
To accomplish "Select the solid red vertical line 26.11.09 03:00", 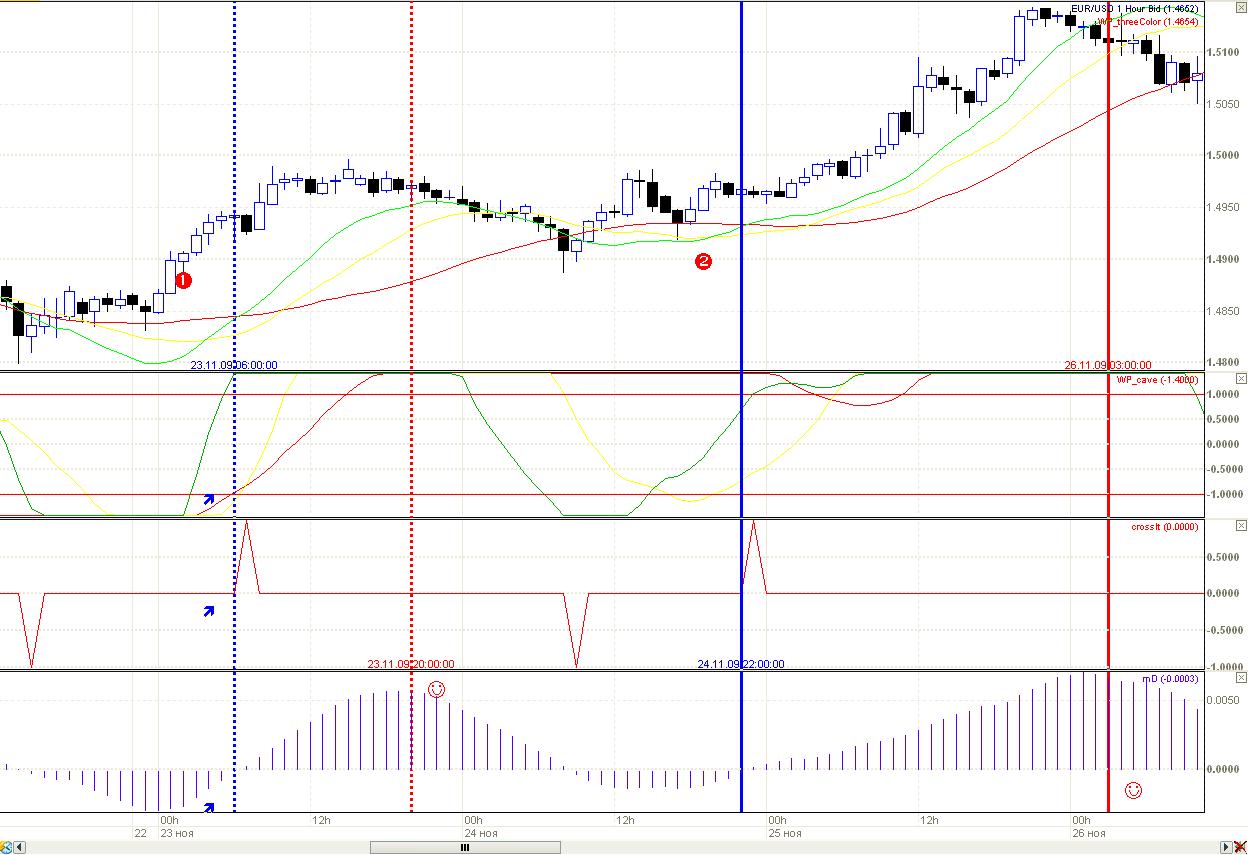I will point(1108,300).
